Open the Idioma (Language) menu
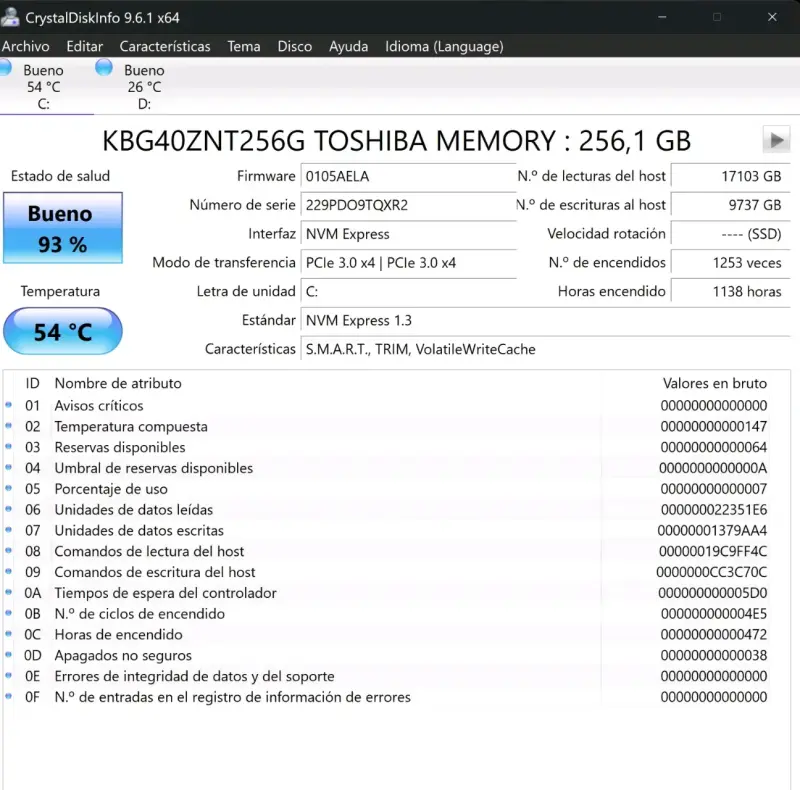The height and width of the screenshot is (790, 800). (x=444, y=46)
